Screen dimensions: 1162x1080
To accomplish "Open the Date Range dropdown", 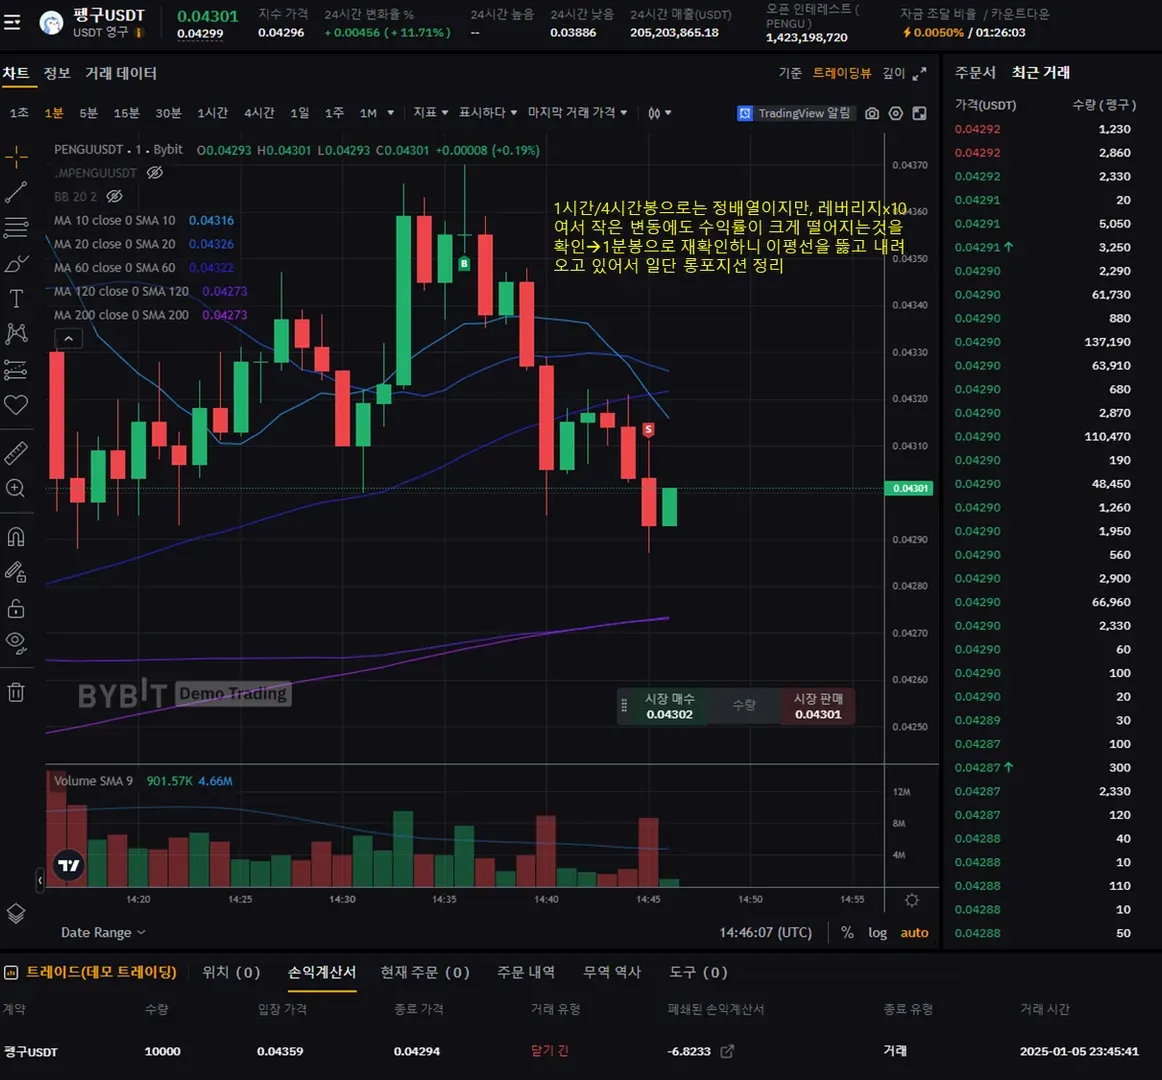I will pyautogui.click(x=103, y=932).
